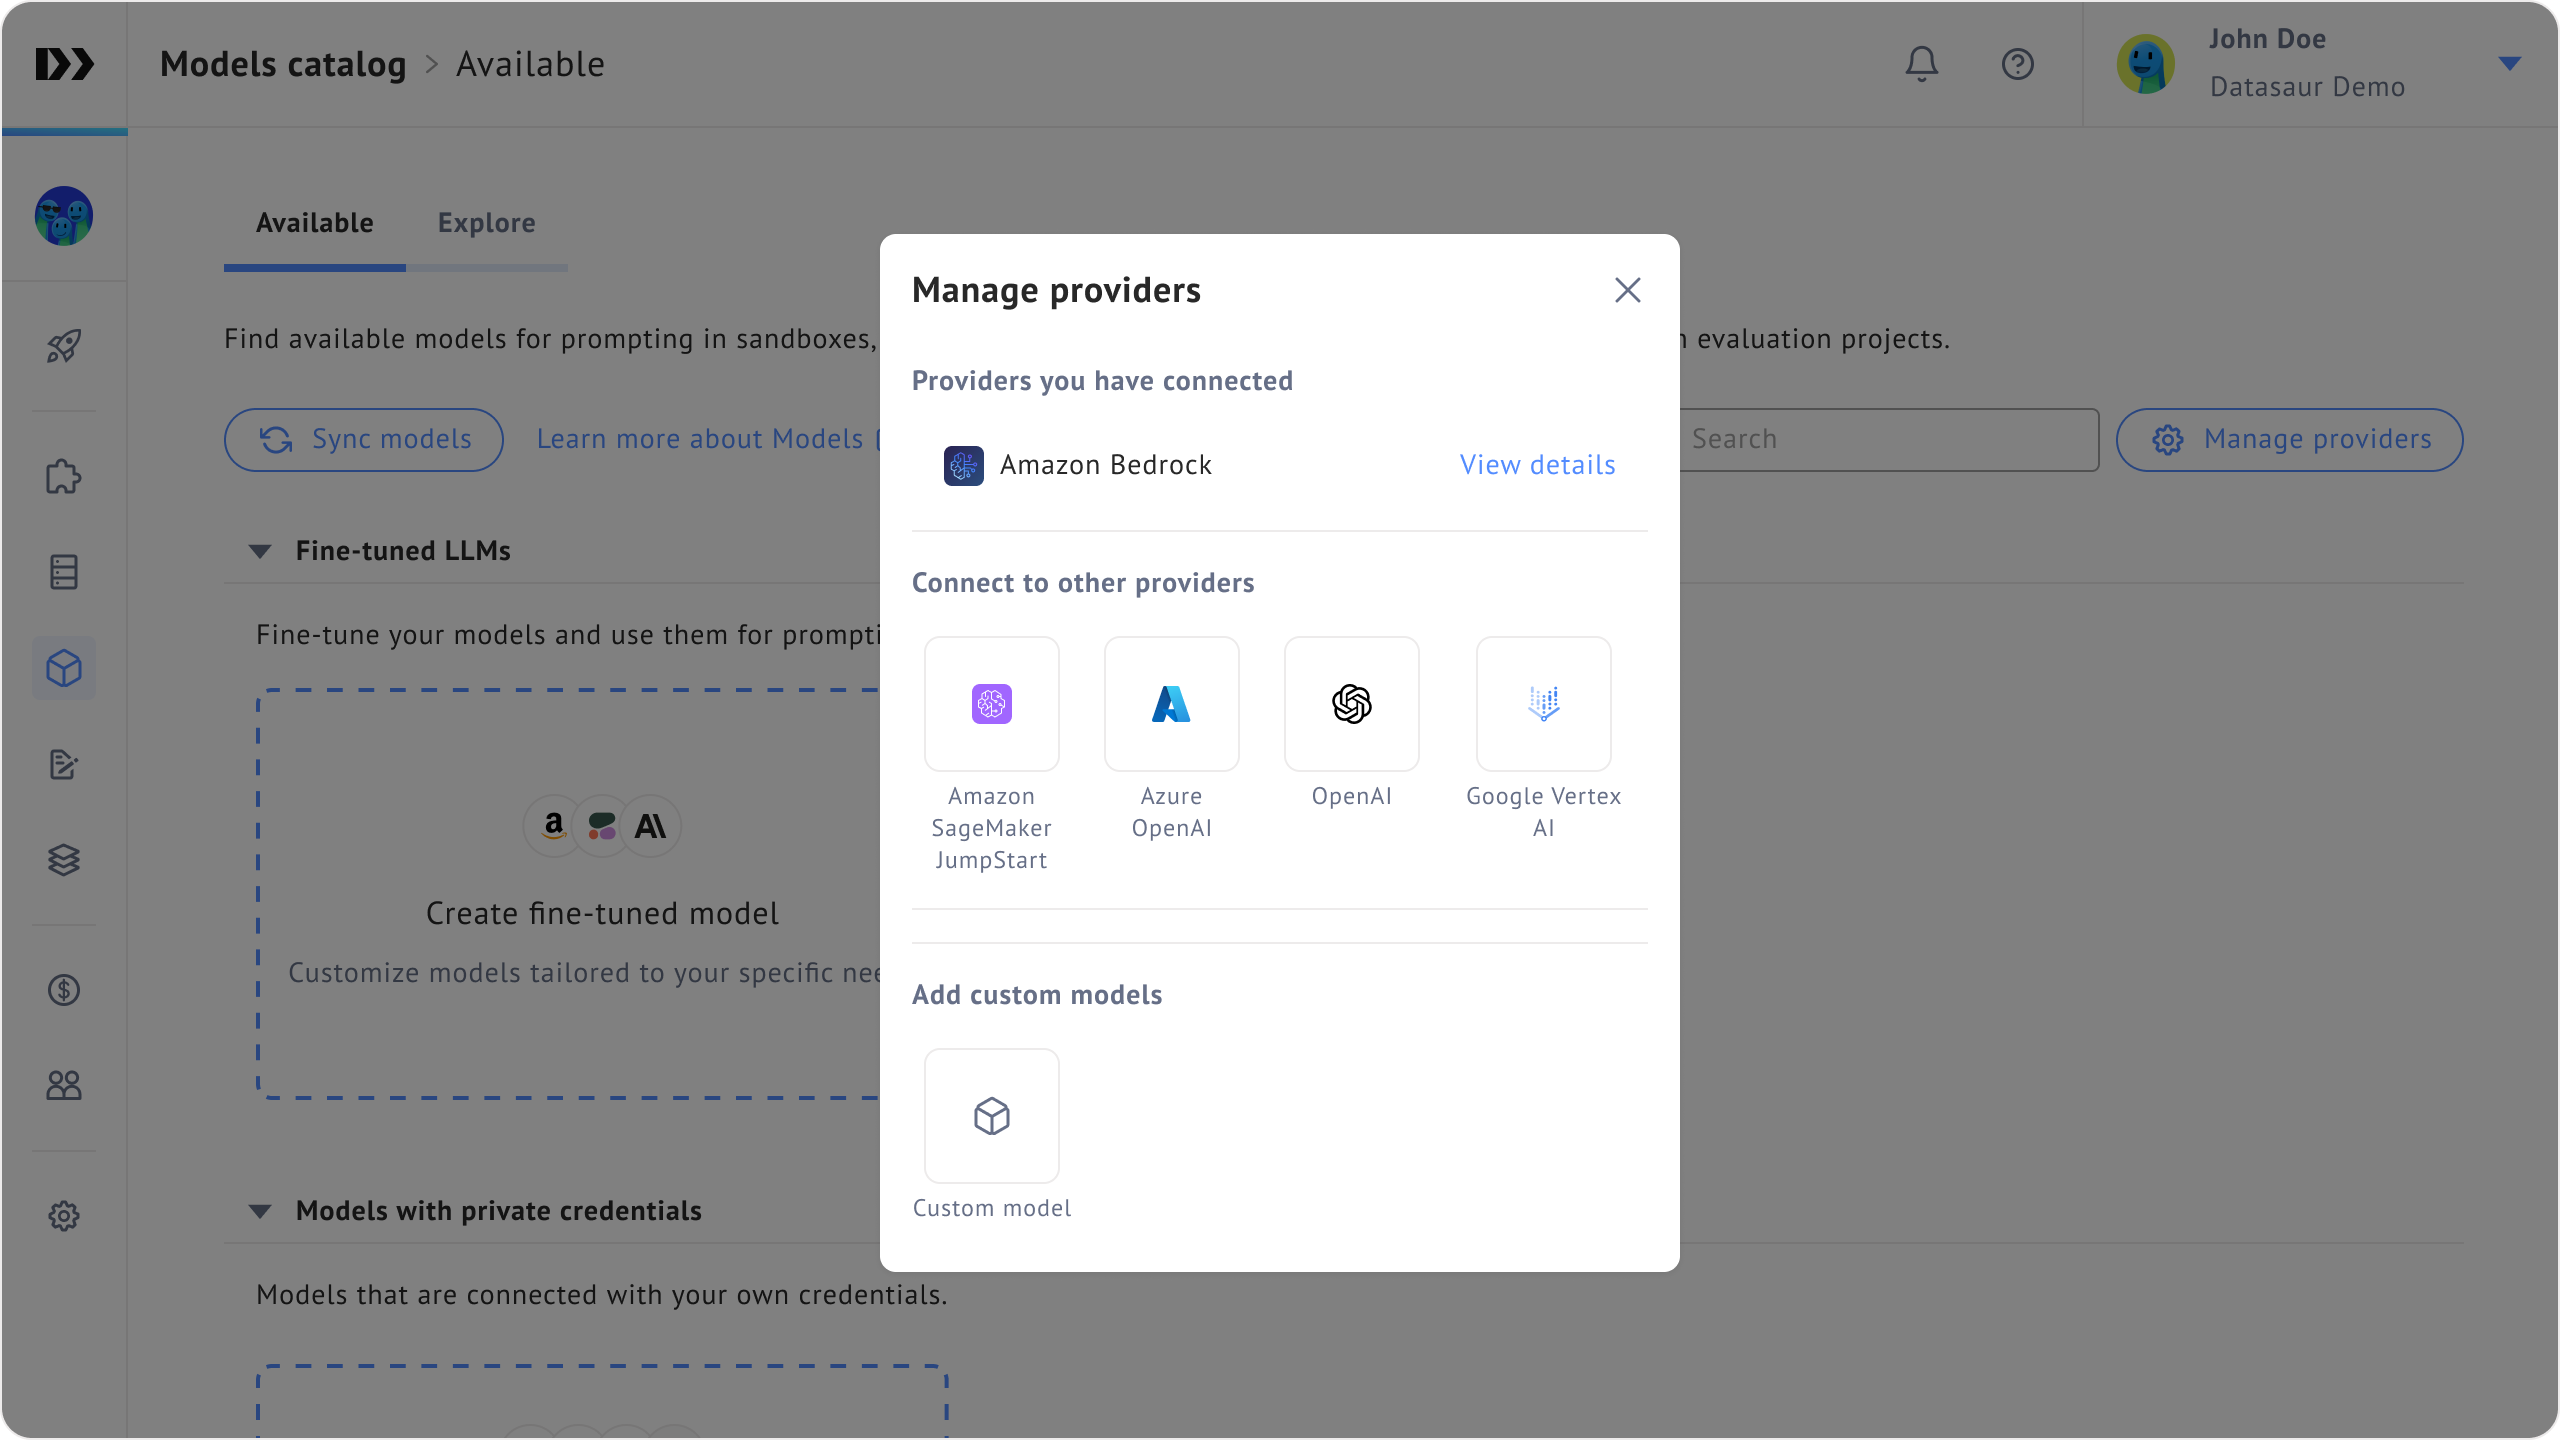The image size is (2560, 1440).
Task: Collapse the Fine-tuned LLMs section
Action: 260,551
